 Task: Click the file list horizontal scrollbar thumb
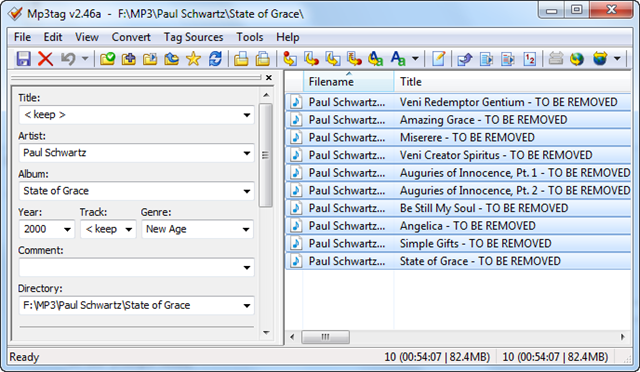click(x=325, y=337)
